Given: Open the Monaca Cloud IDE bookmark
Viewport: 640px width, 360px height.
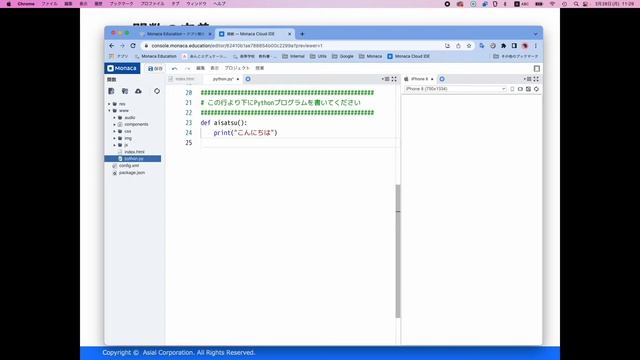Looking at the screenshot, I should coord(408,56).
